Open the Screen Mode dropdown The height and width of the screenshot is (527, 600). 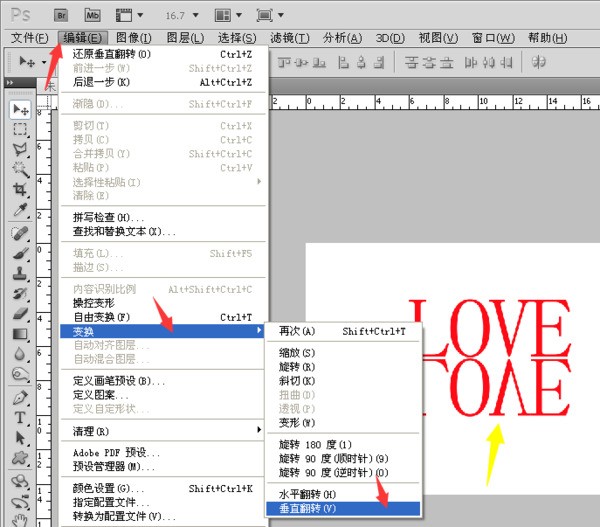click(270, 15)
